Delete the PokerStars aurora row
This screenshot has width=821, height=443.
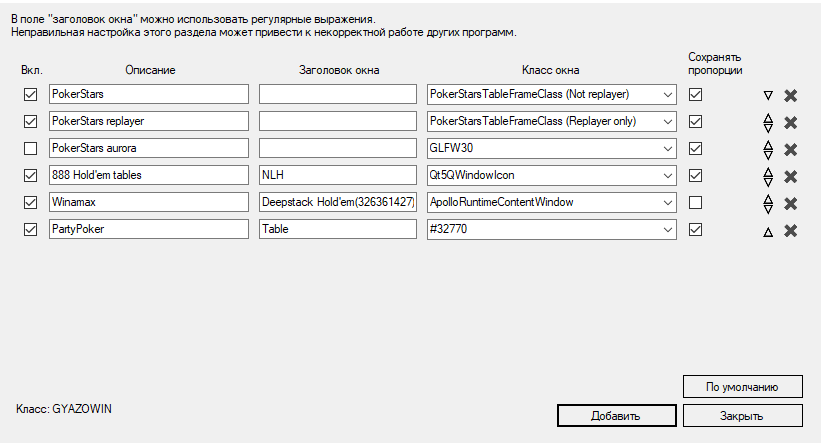click(x=791, y=150)
